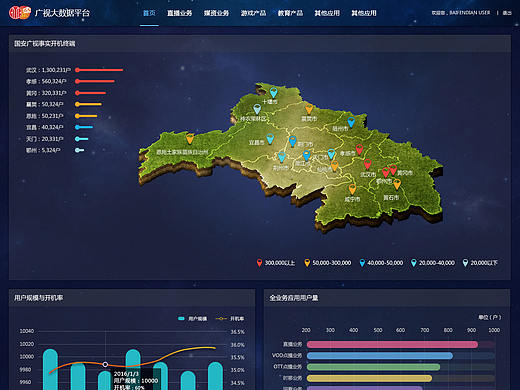Screen dimensions: 520x390
Task: Click the pink 直播业务 bar
Action: [392, 344]
